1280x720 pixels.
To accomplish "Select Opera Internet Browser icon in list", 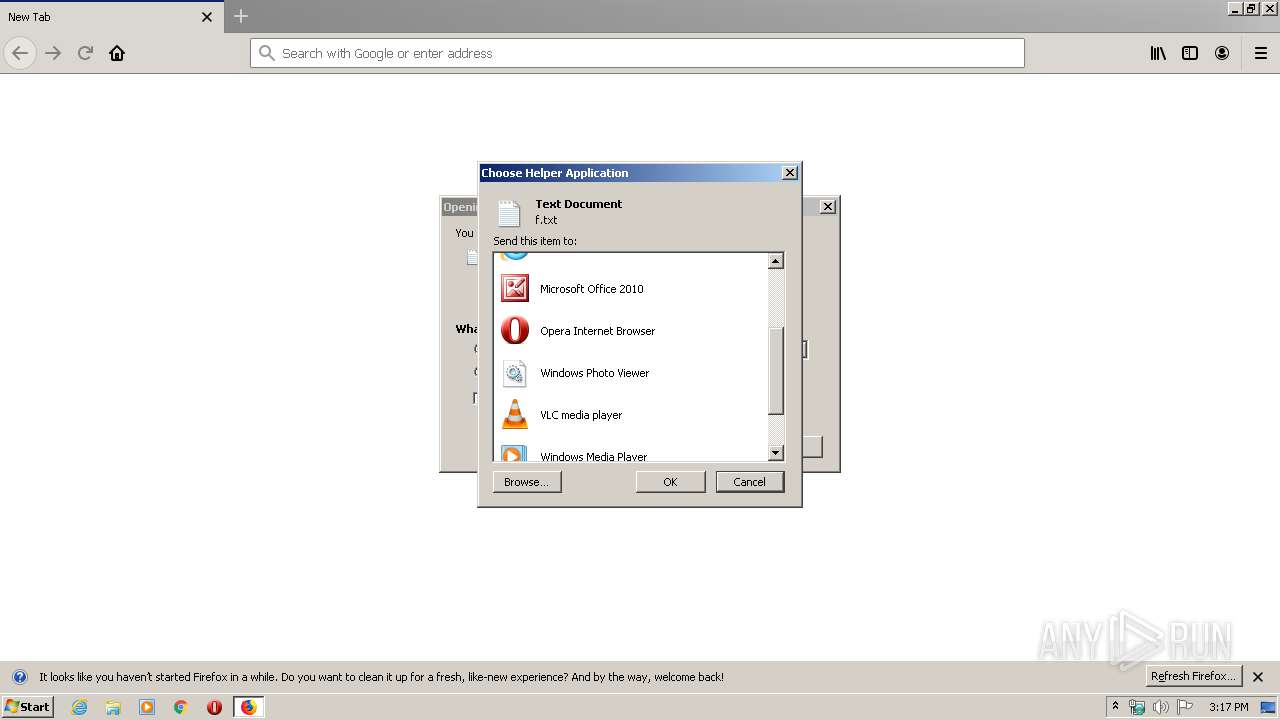I will pos(515,331).
